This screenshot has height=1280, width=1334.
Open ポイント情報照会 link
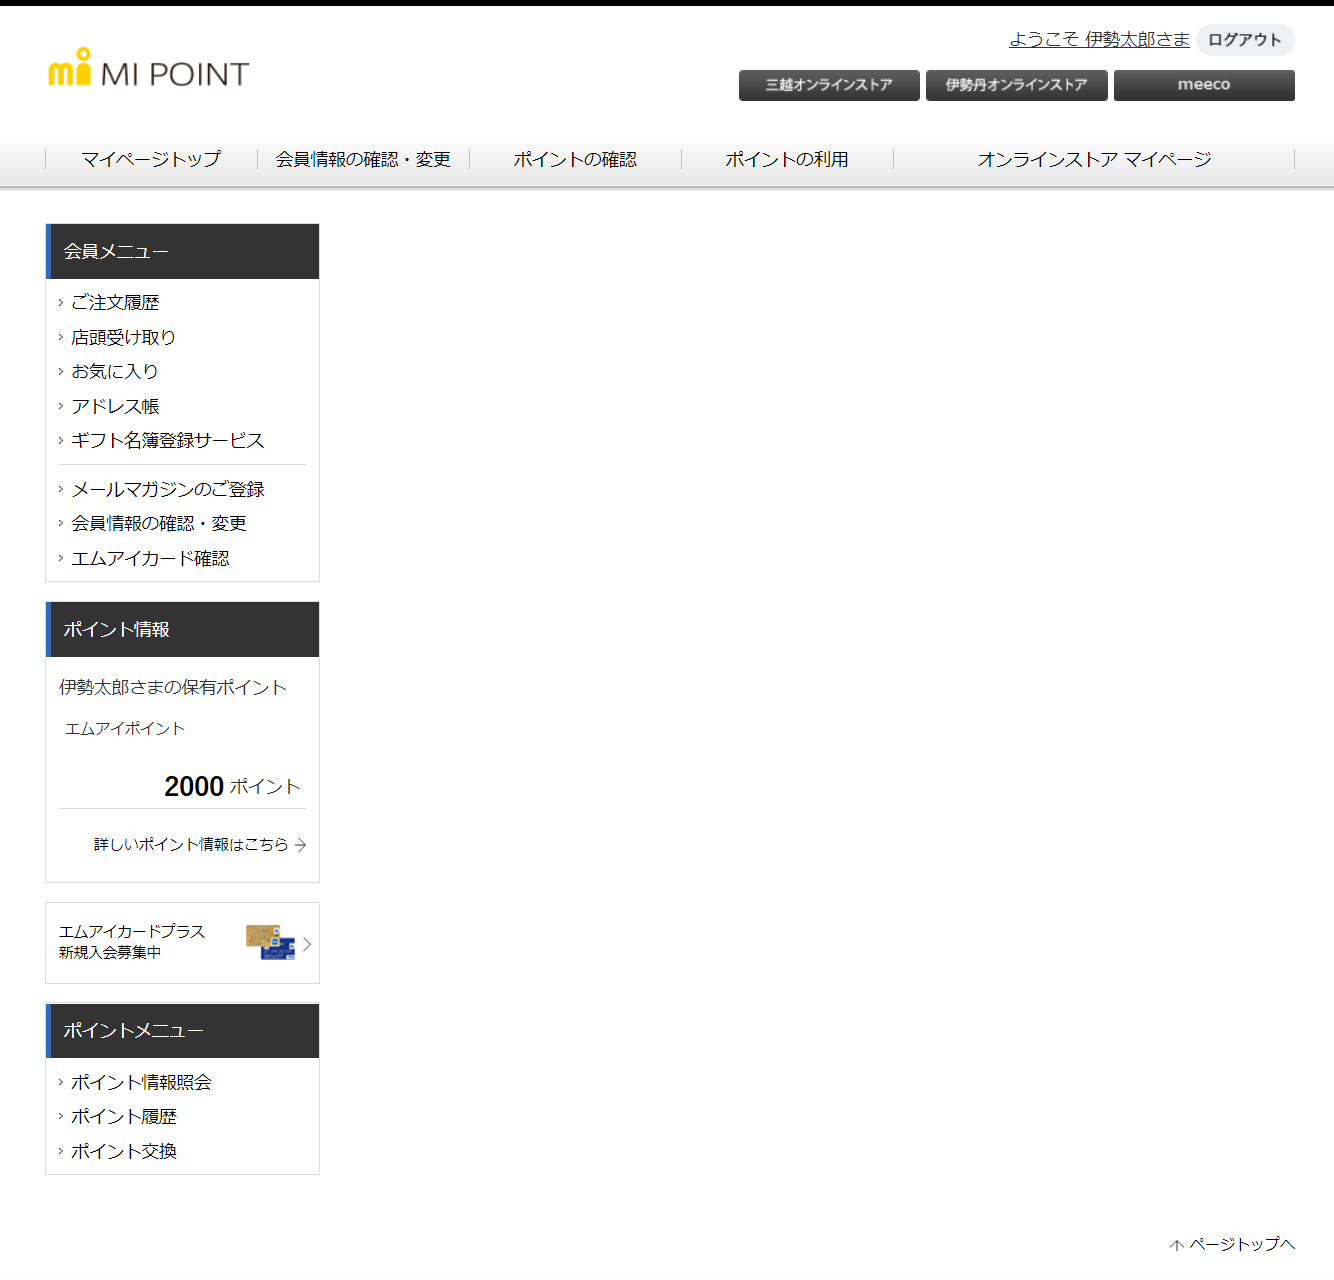tap(141, 1082)
